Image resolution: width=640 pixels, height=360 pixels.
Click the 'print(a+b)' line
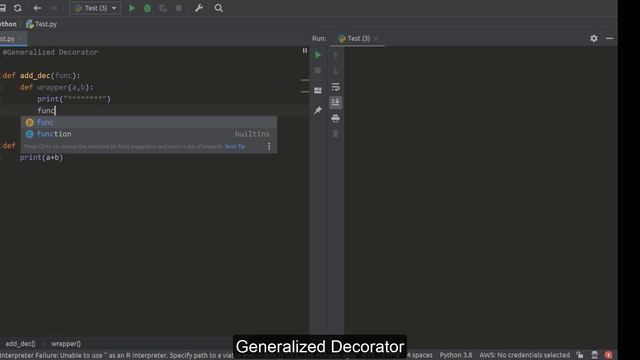(41, 157)
